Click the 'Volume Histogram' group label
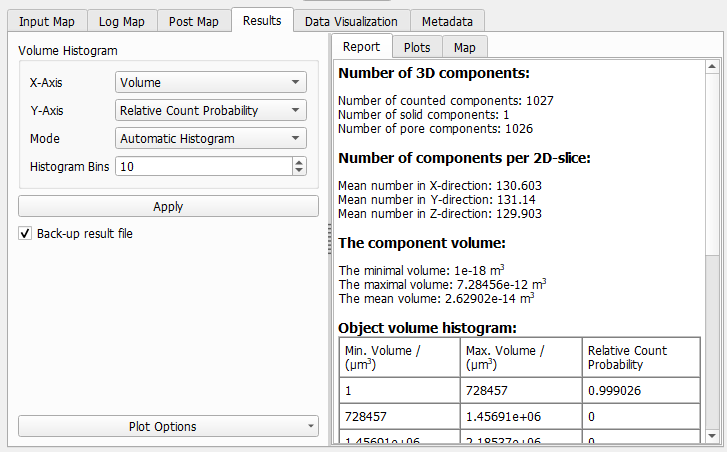 click(x=68, y=51)
